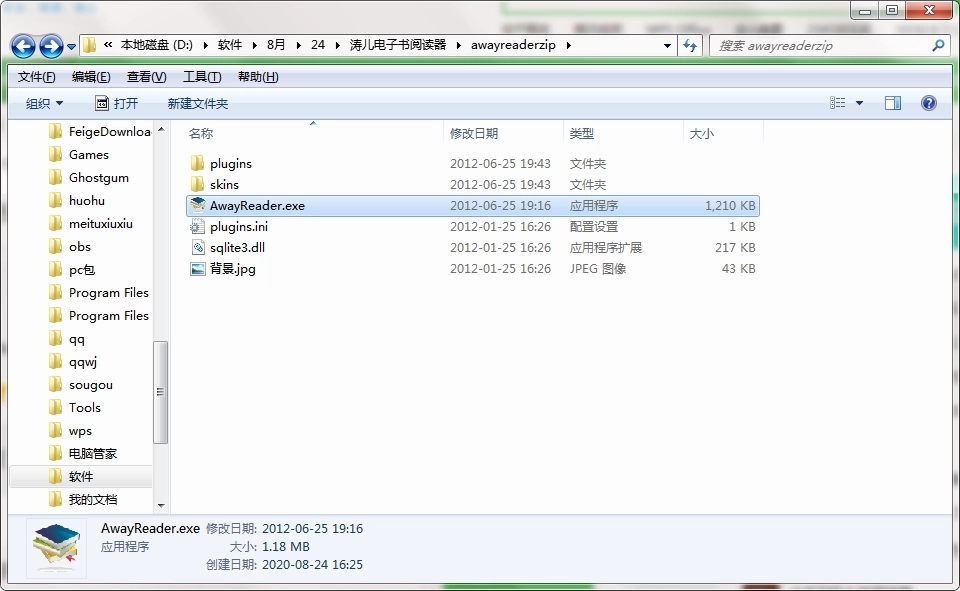Expand the 组织 dropdown

click(x=45, y=102)
